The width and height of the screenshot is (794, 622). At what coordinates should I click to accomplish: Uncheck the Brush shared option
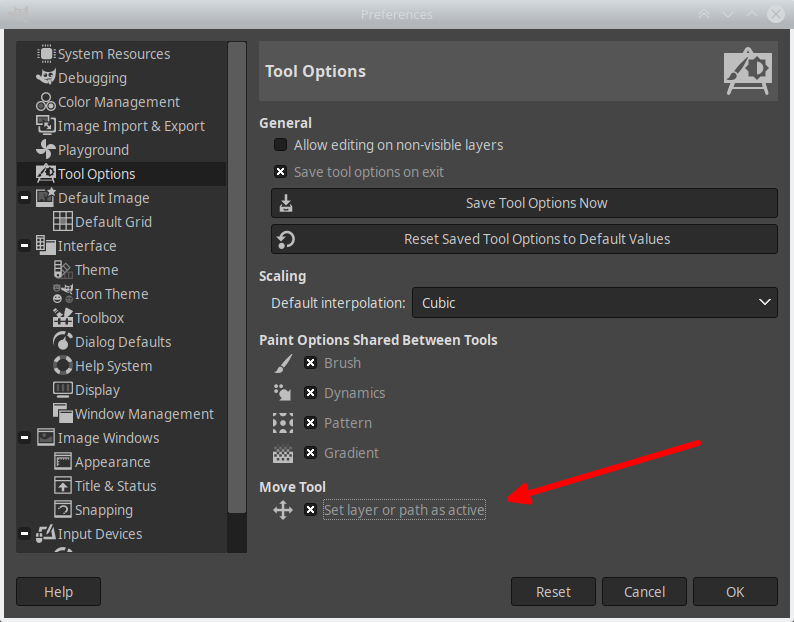pos(310,363)
